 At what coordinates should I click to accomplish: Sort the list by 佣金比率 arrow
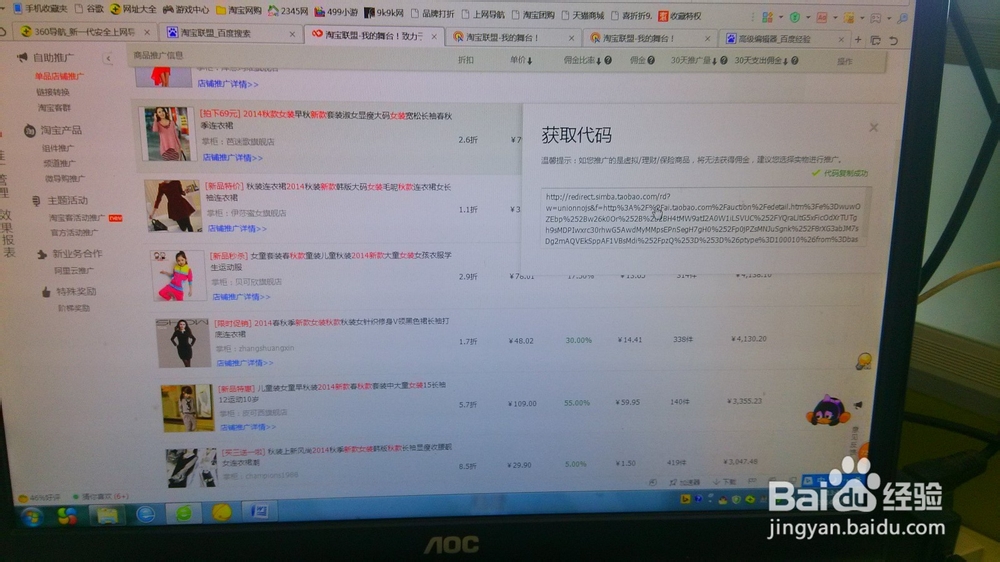point(599,61)
